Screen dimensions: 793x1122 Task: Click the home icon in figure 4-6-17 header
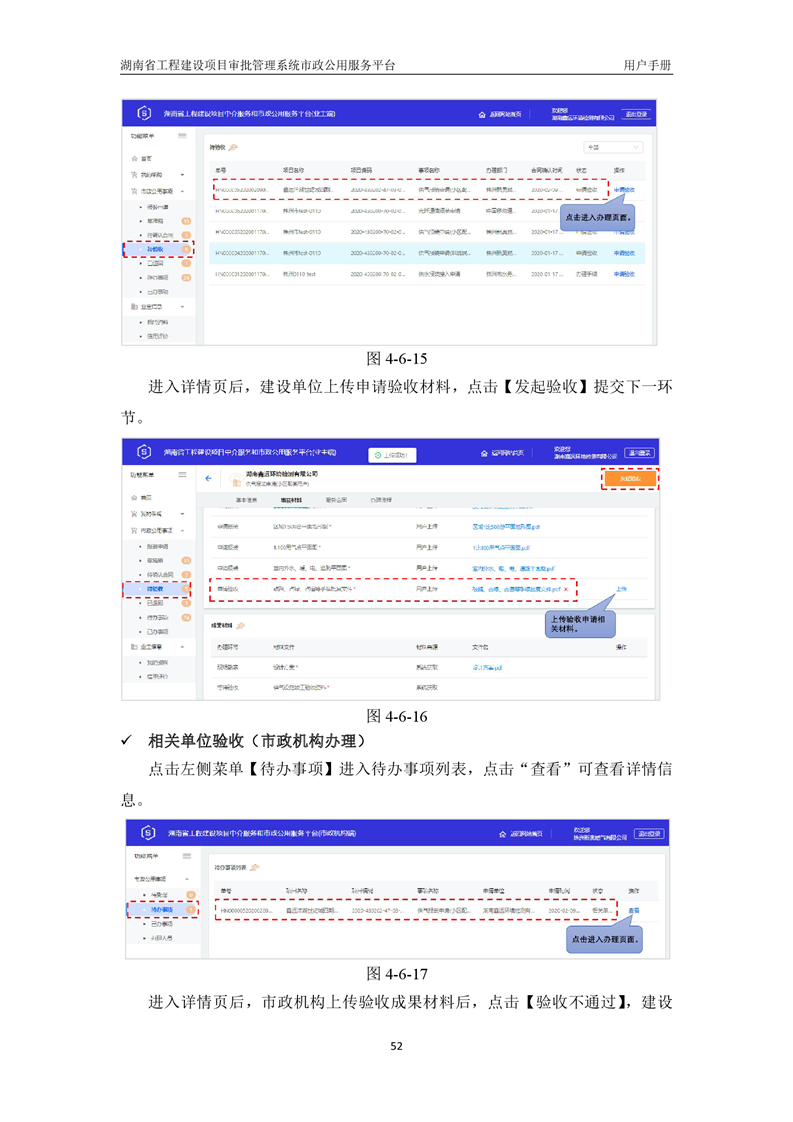pos(502,834)
